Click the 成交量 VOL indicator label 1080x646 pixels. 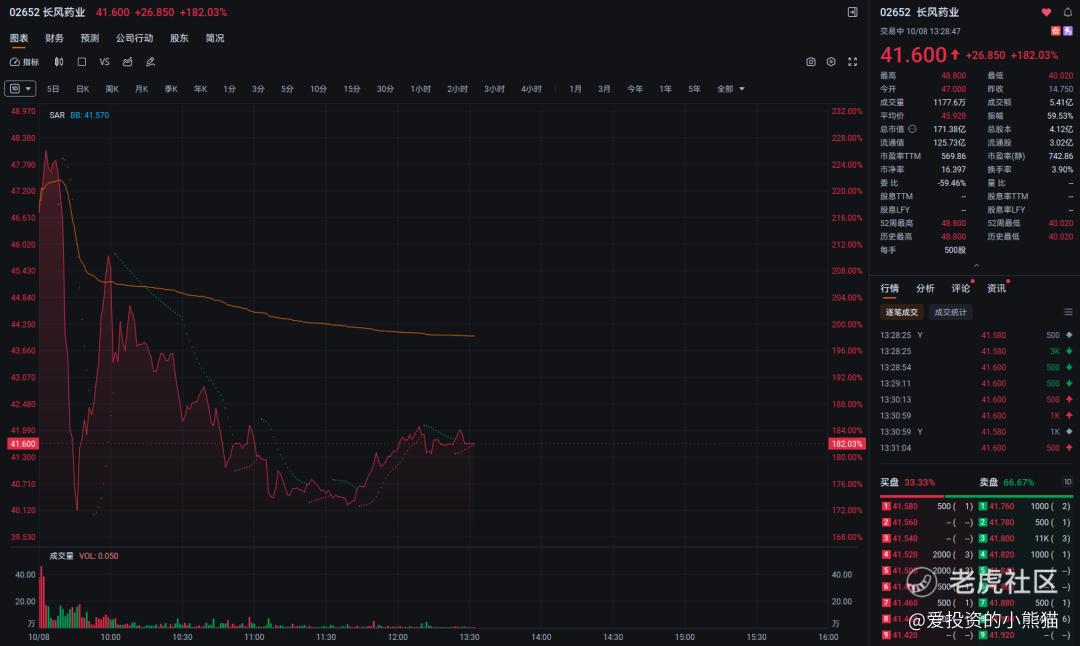[x=83, y=556]
